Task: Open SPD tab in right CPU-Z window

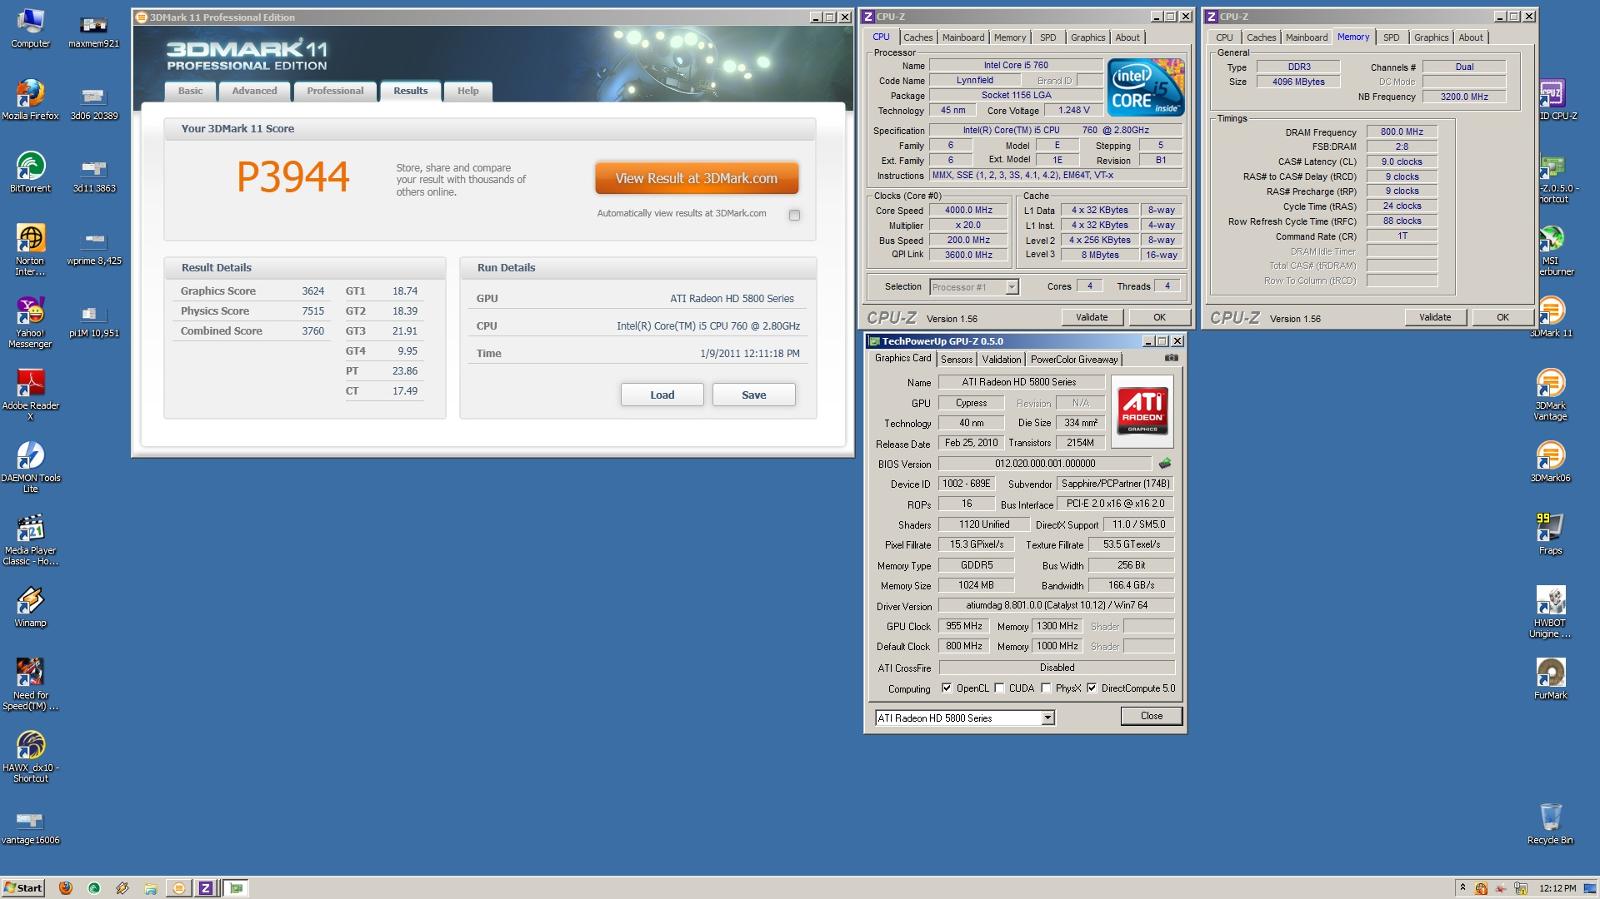Action: click(x=1391, y=38)
